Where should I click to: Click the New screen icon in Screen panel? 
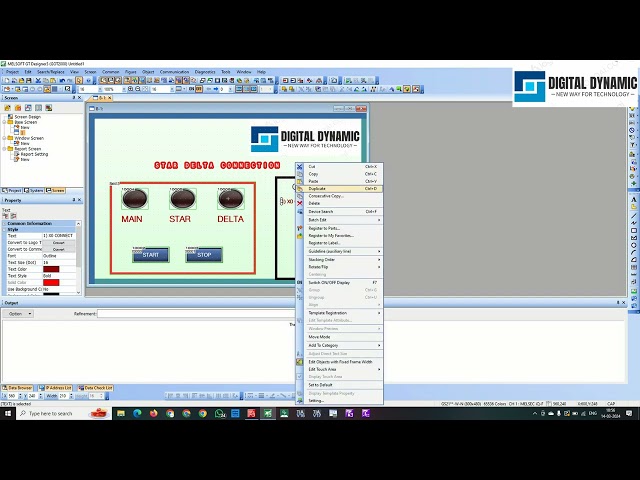coord(7,108)
